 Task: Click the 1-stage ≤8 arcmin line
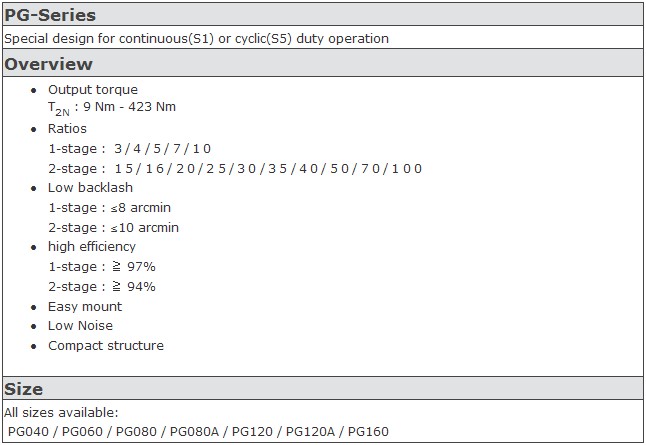(x=109, y=207)
